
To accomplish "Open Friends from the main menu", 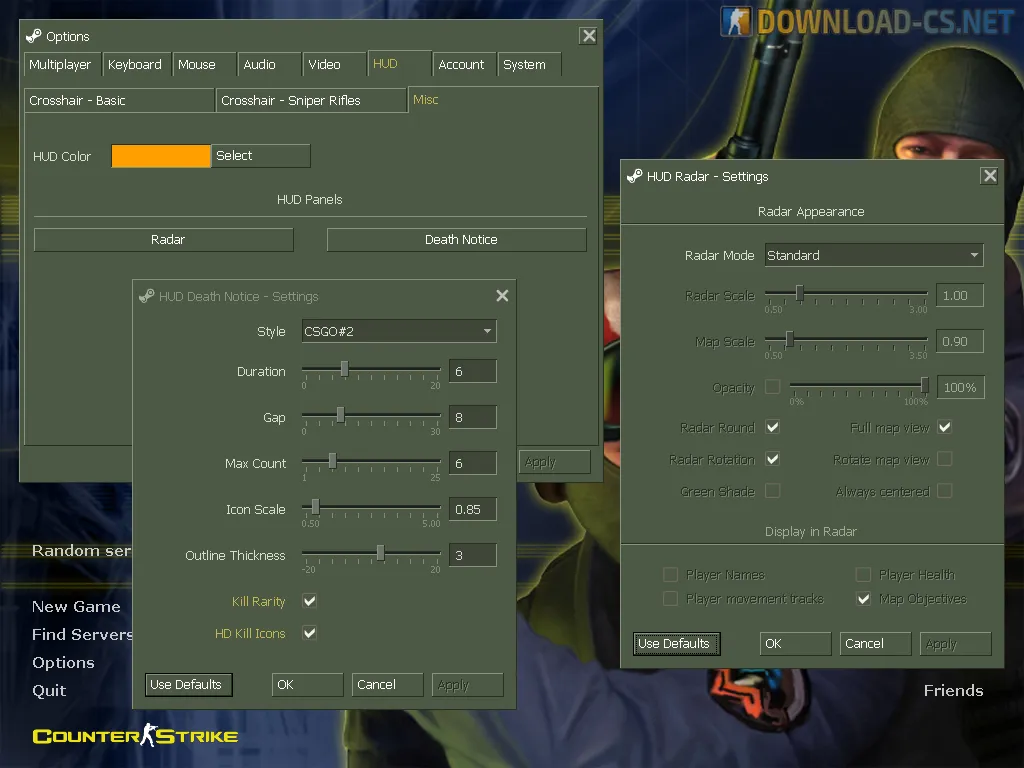I will pos(953,690).
